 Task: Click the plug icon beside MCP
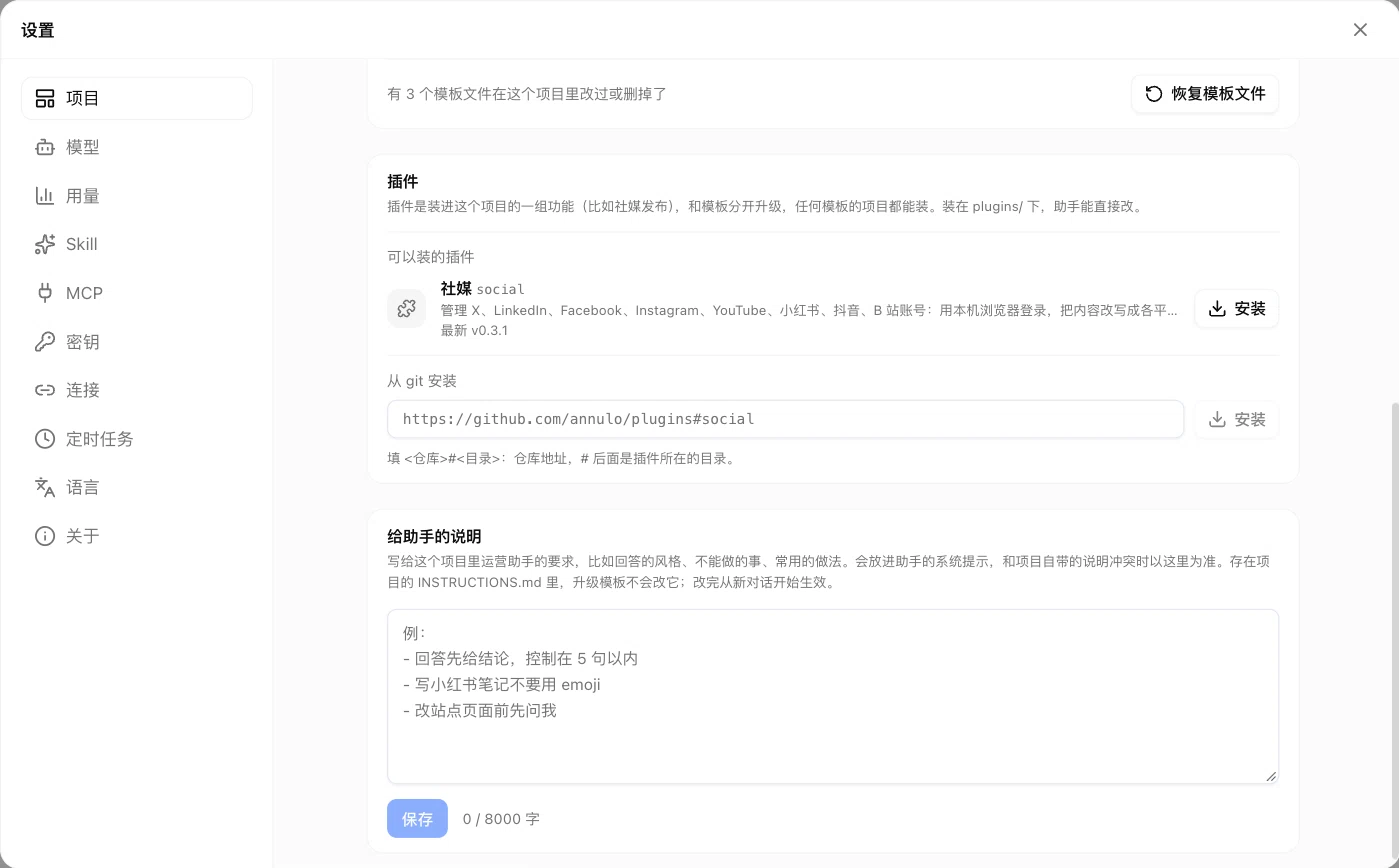coord(45,293)
